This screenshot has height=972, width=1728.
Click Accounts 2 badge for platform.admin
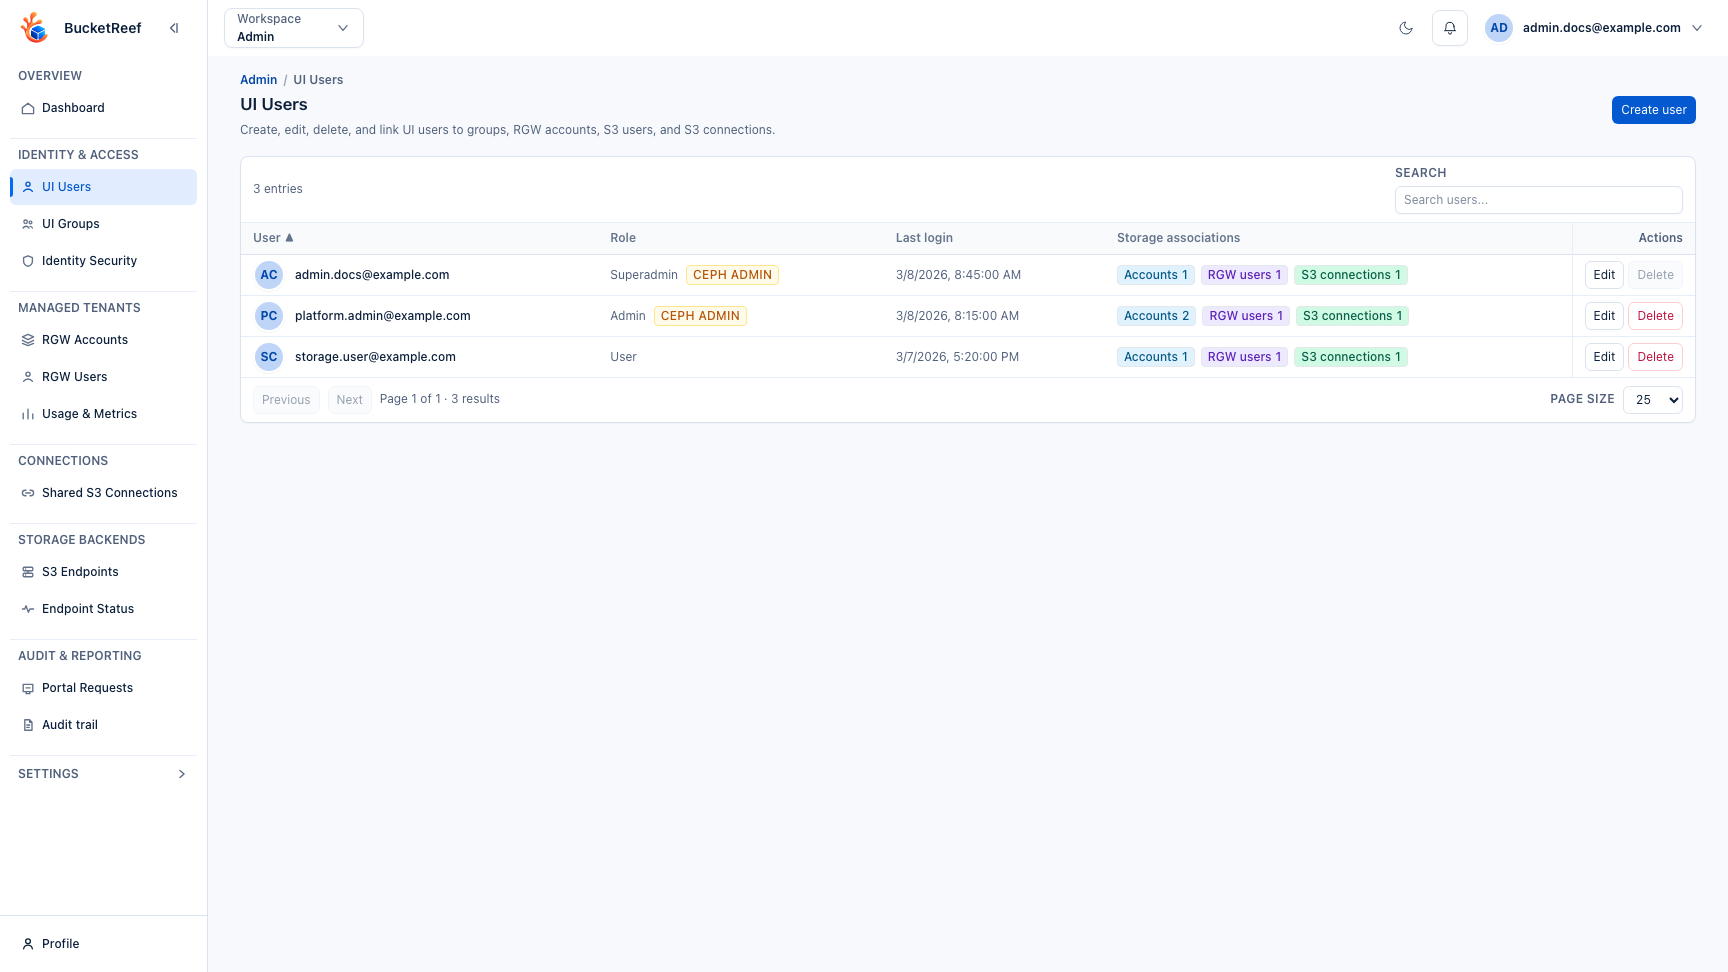point(1156,316)
